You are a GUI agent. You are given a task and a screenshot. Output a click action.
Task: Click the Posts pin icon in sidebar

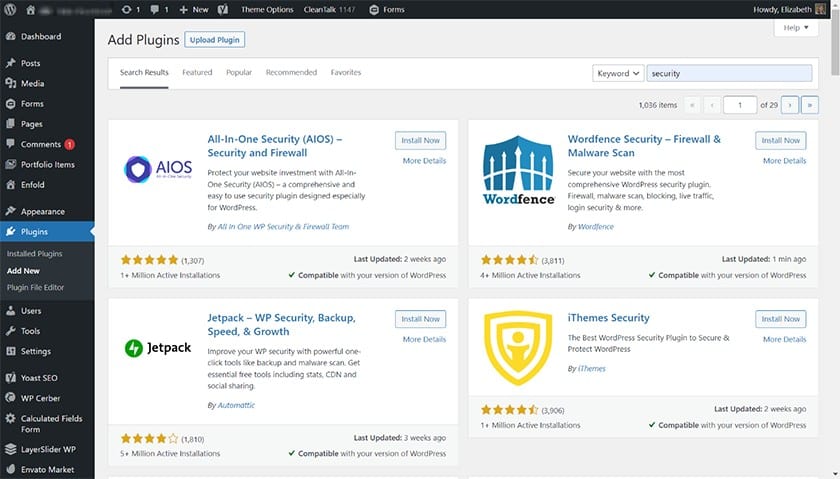[10, 63]
